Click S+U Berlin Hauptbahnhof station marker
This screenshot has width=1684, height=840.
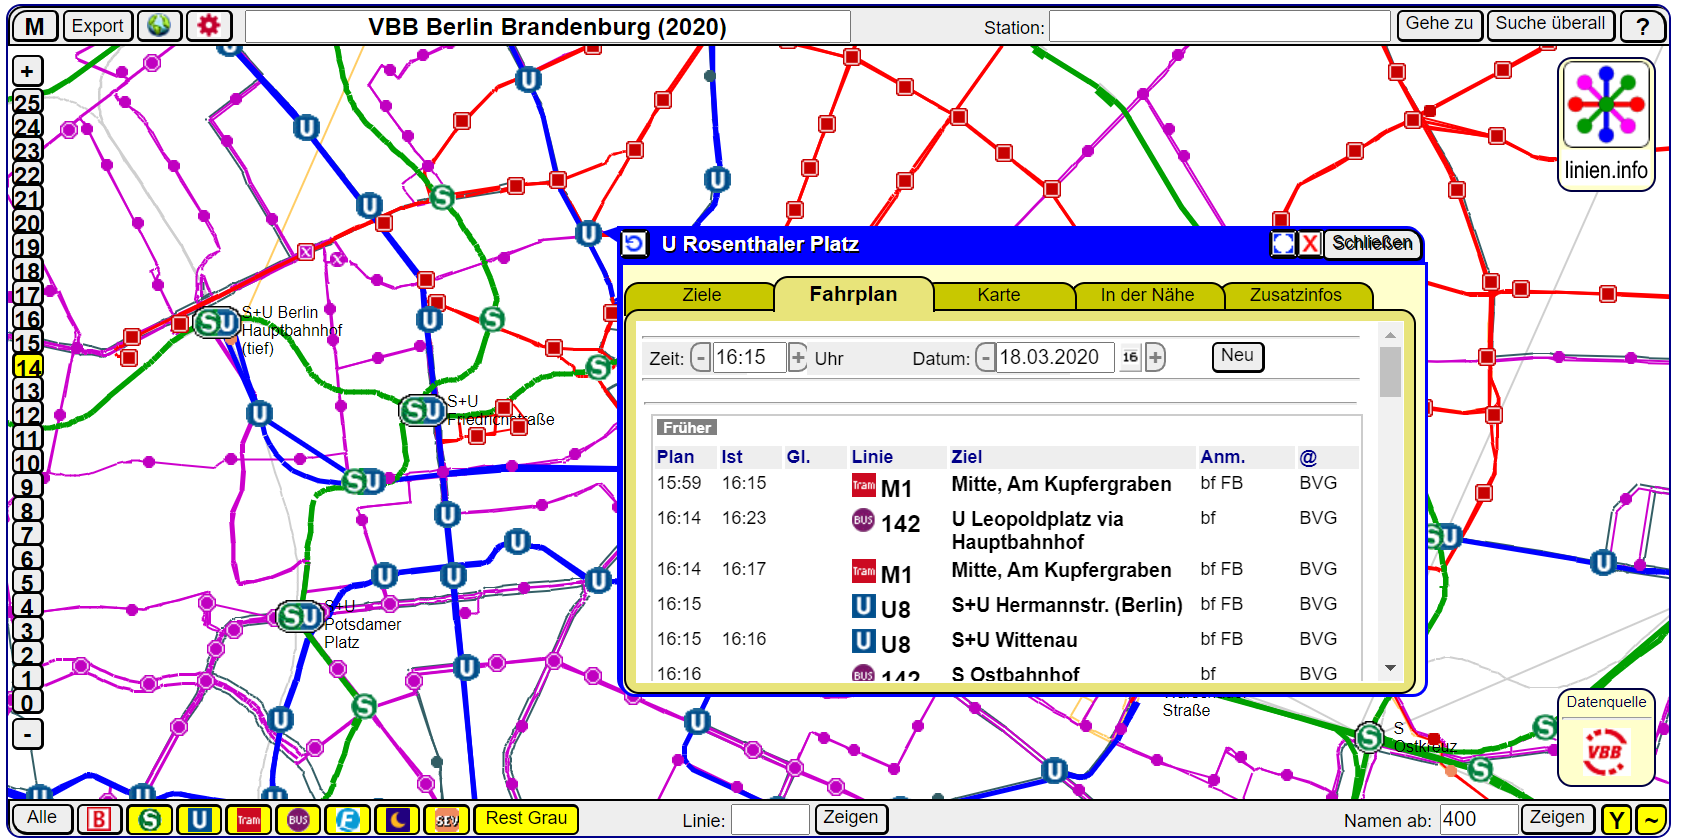point(216,323)
